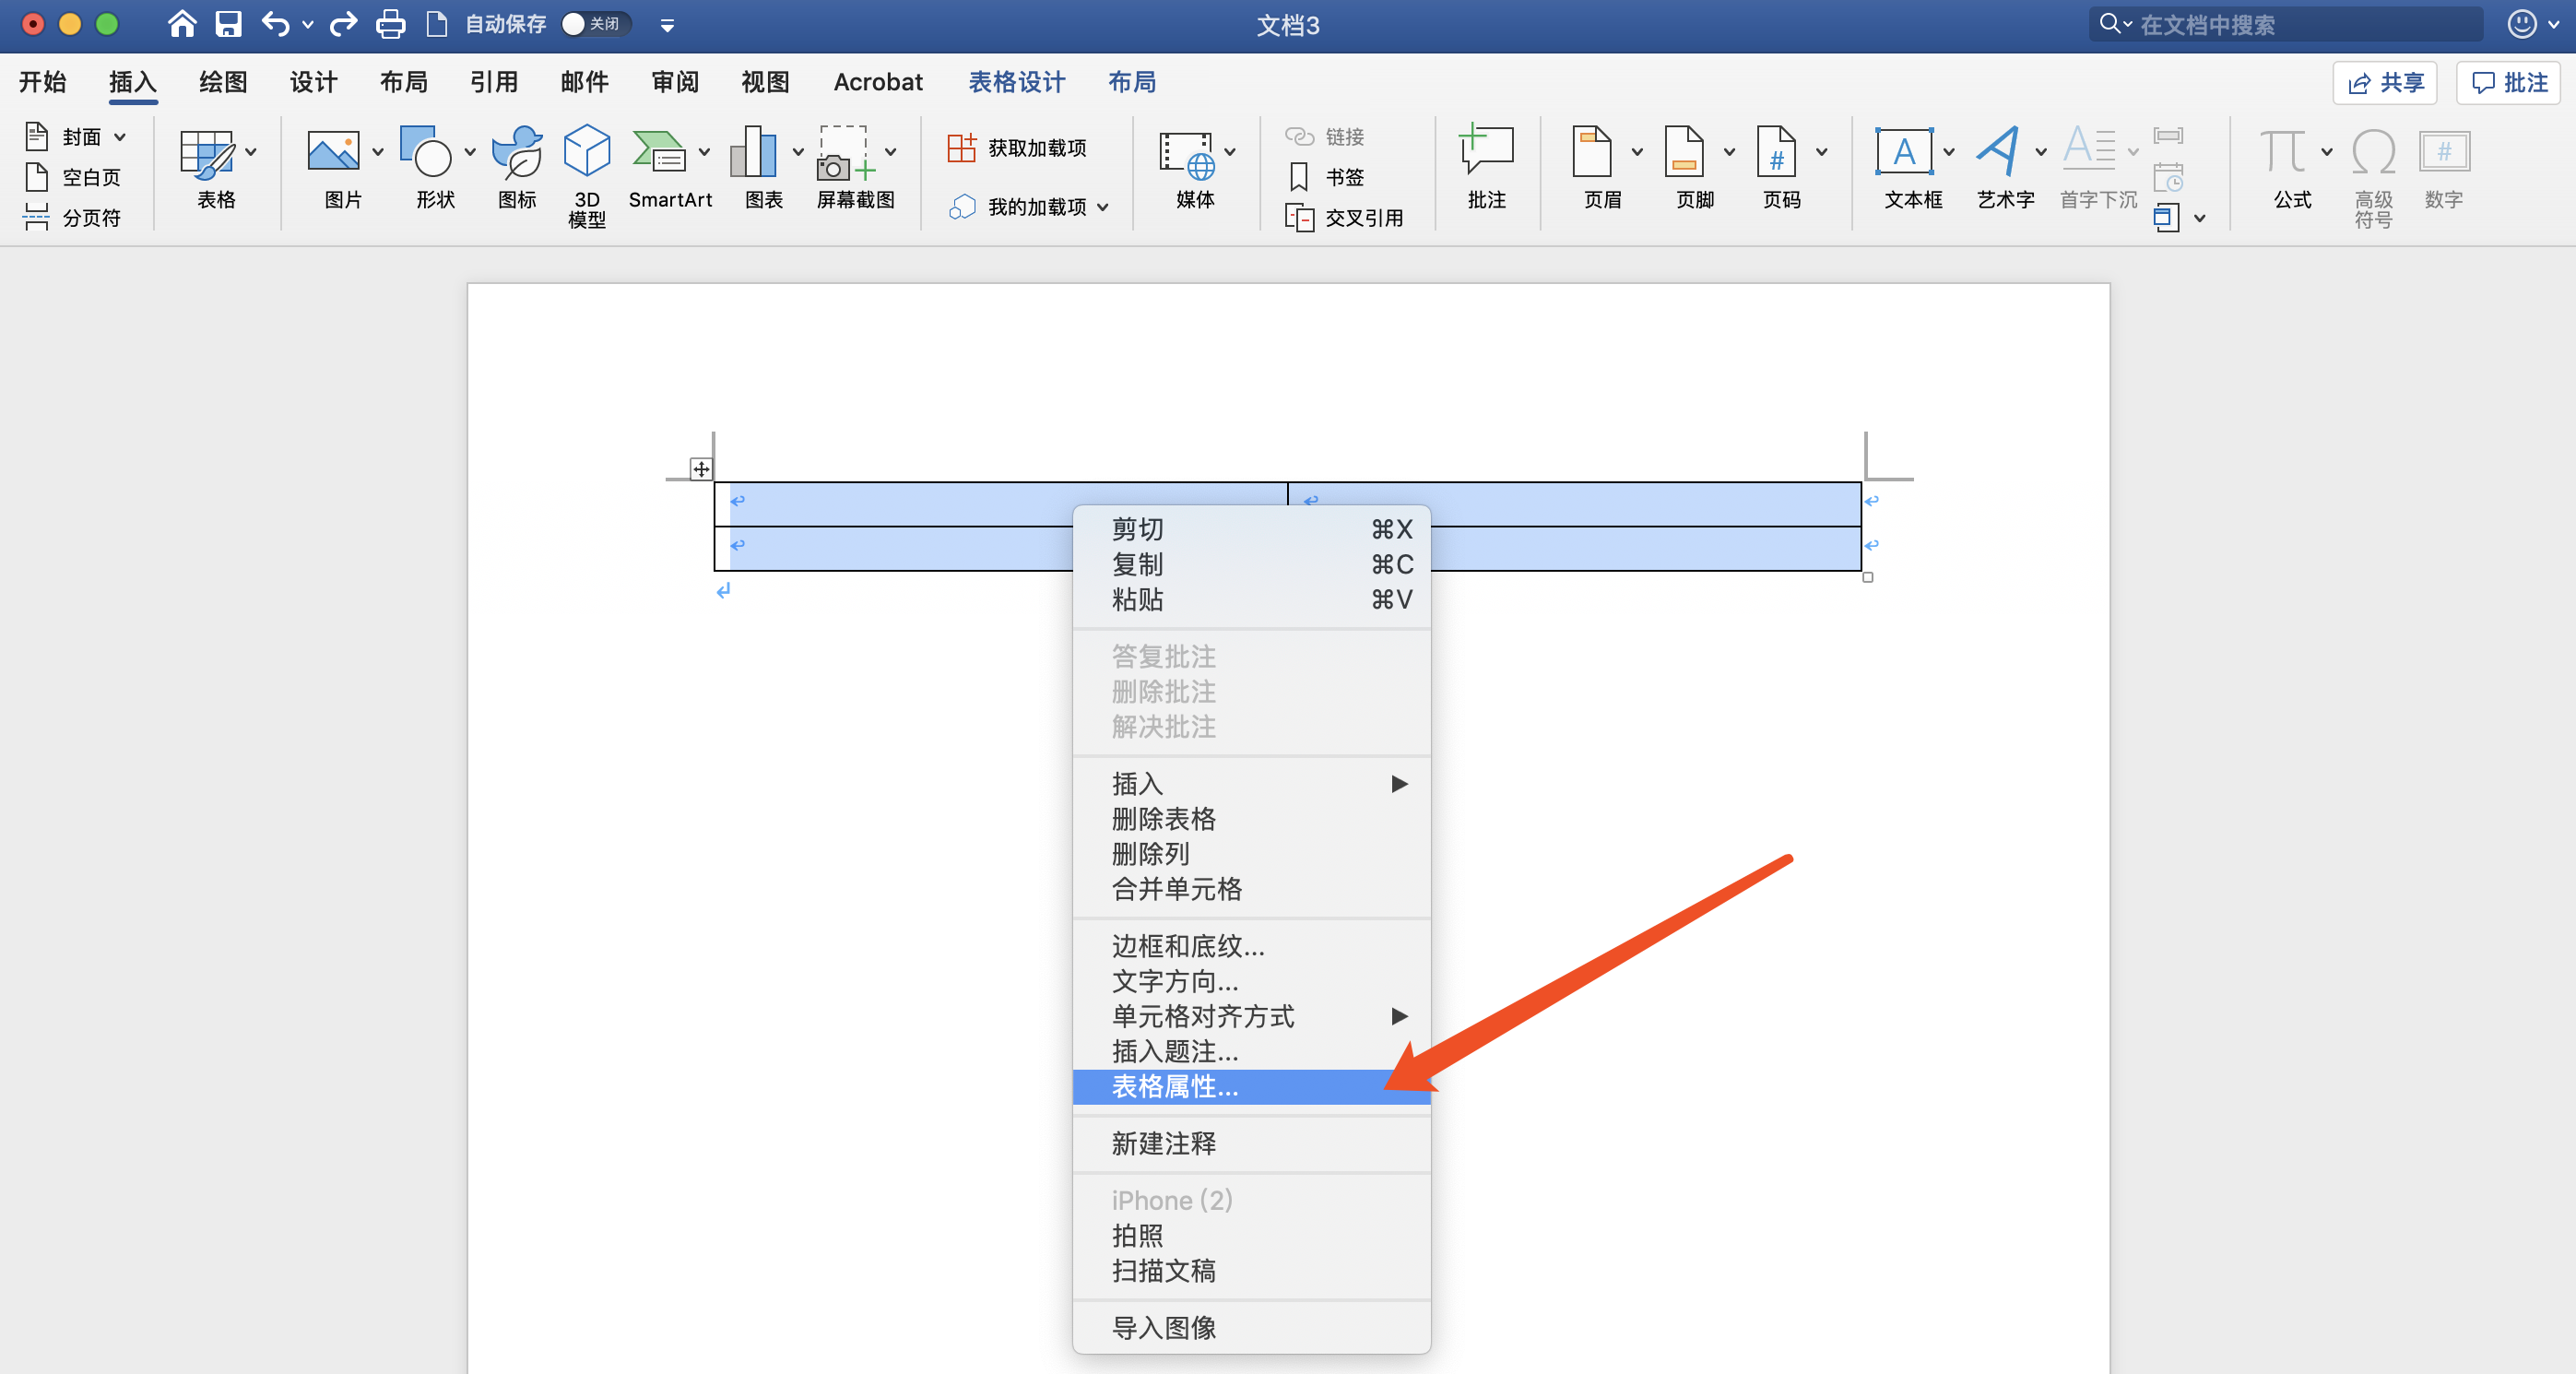
Task: Expand the 表格 table dropdown arrow
Action: coord(251,152)
